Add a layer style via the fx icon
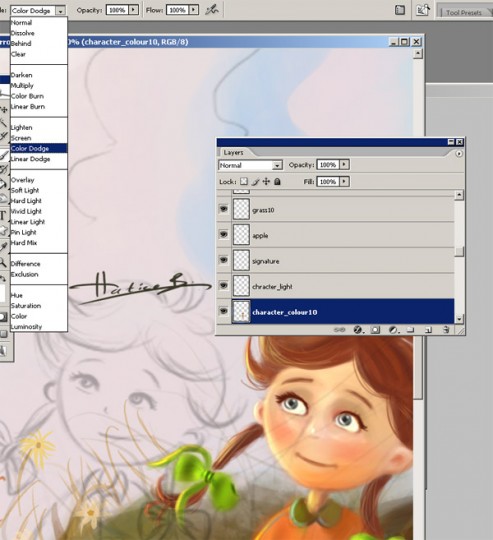The height and width of the screenshot is (540, 493). (x=358, y=330)
